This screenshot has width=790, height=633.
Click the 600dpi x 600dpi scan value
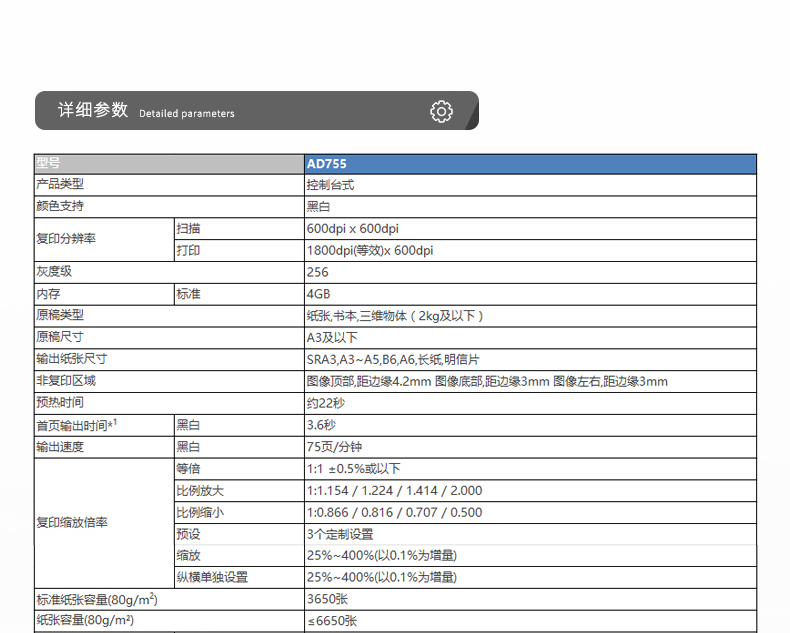point(353,229)
